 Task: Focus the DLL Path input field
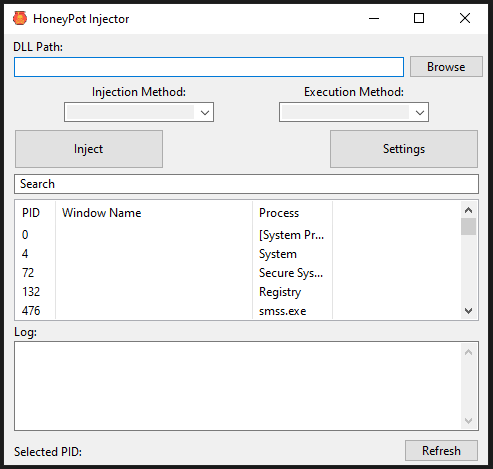[209, 67]
